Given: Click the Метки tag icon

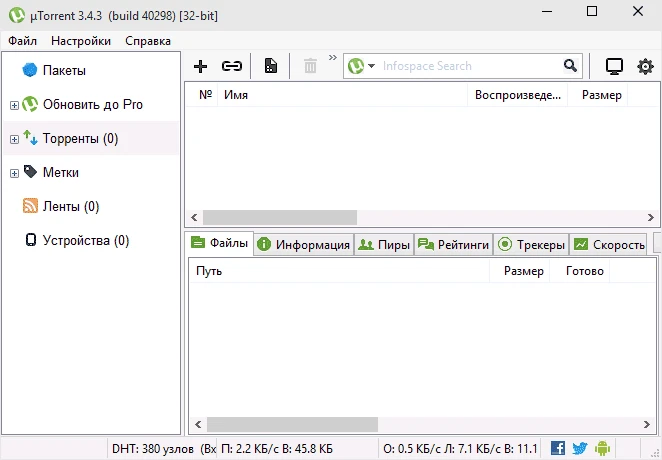Looking at the screenshot, I should [x=30, y=171].
